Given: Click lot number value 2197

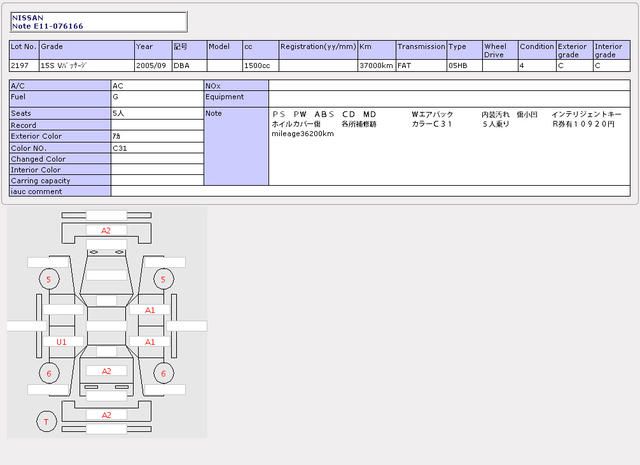Looking at the screenshot, I should (24, 66).
